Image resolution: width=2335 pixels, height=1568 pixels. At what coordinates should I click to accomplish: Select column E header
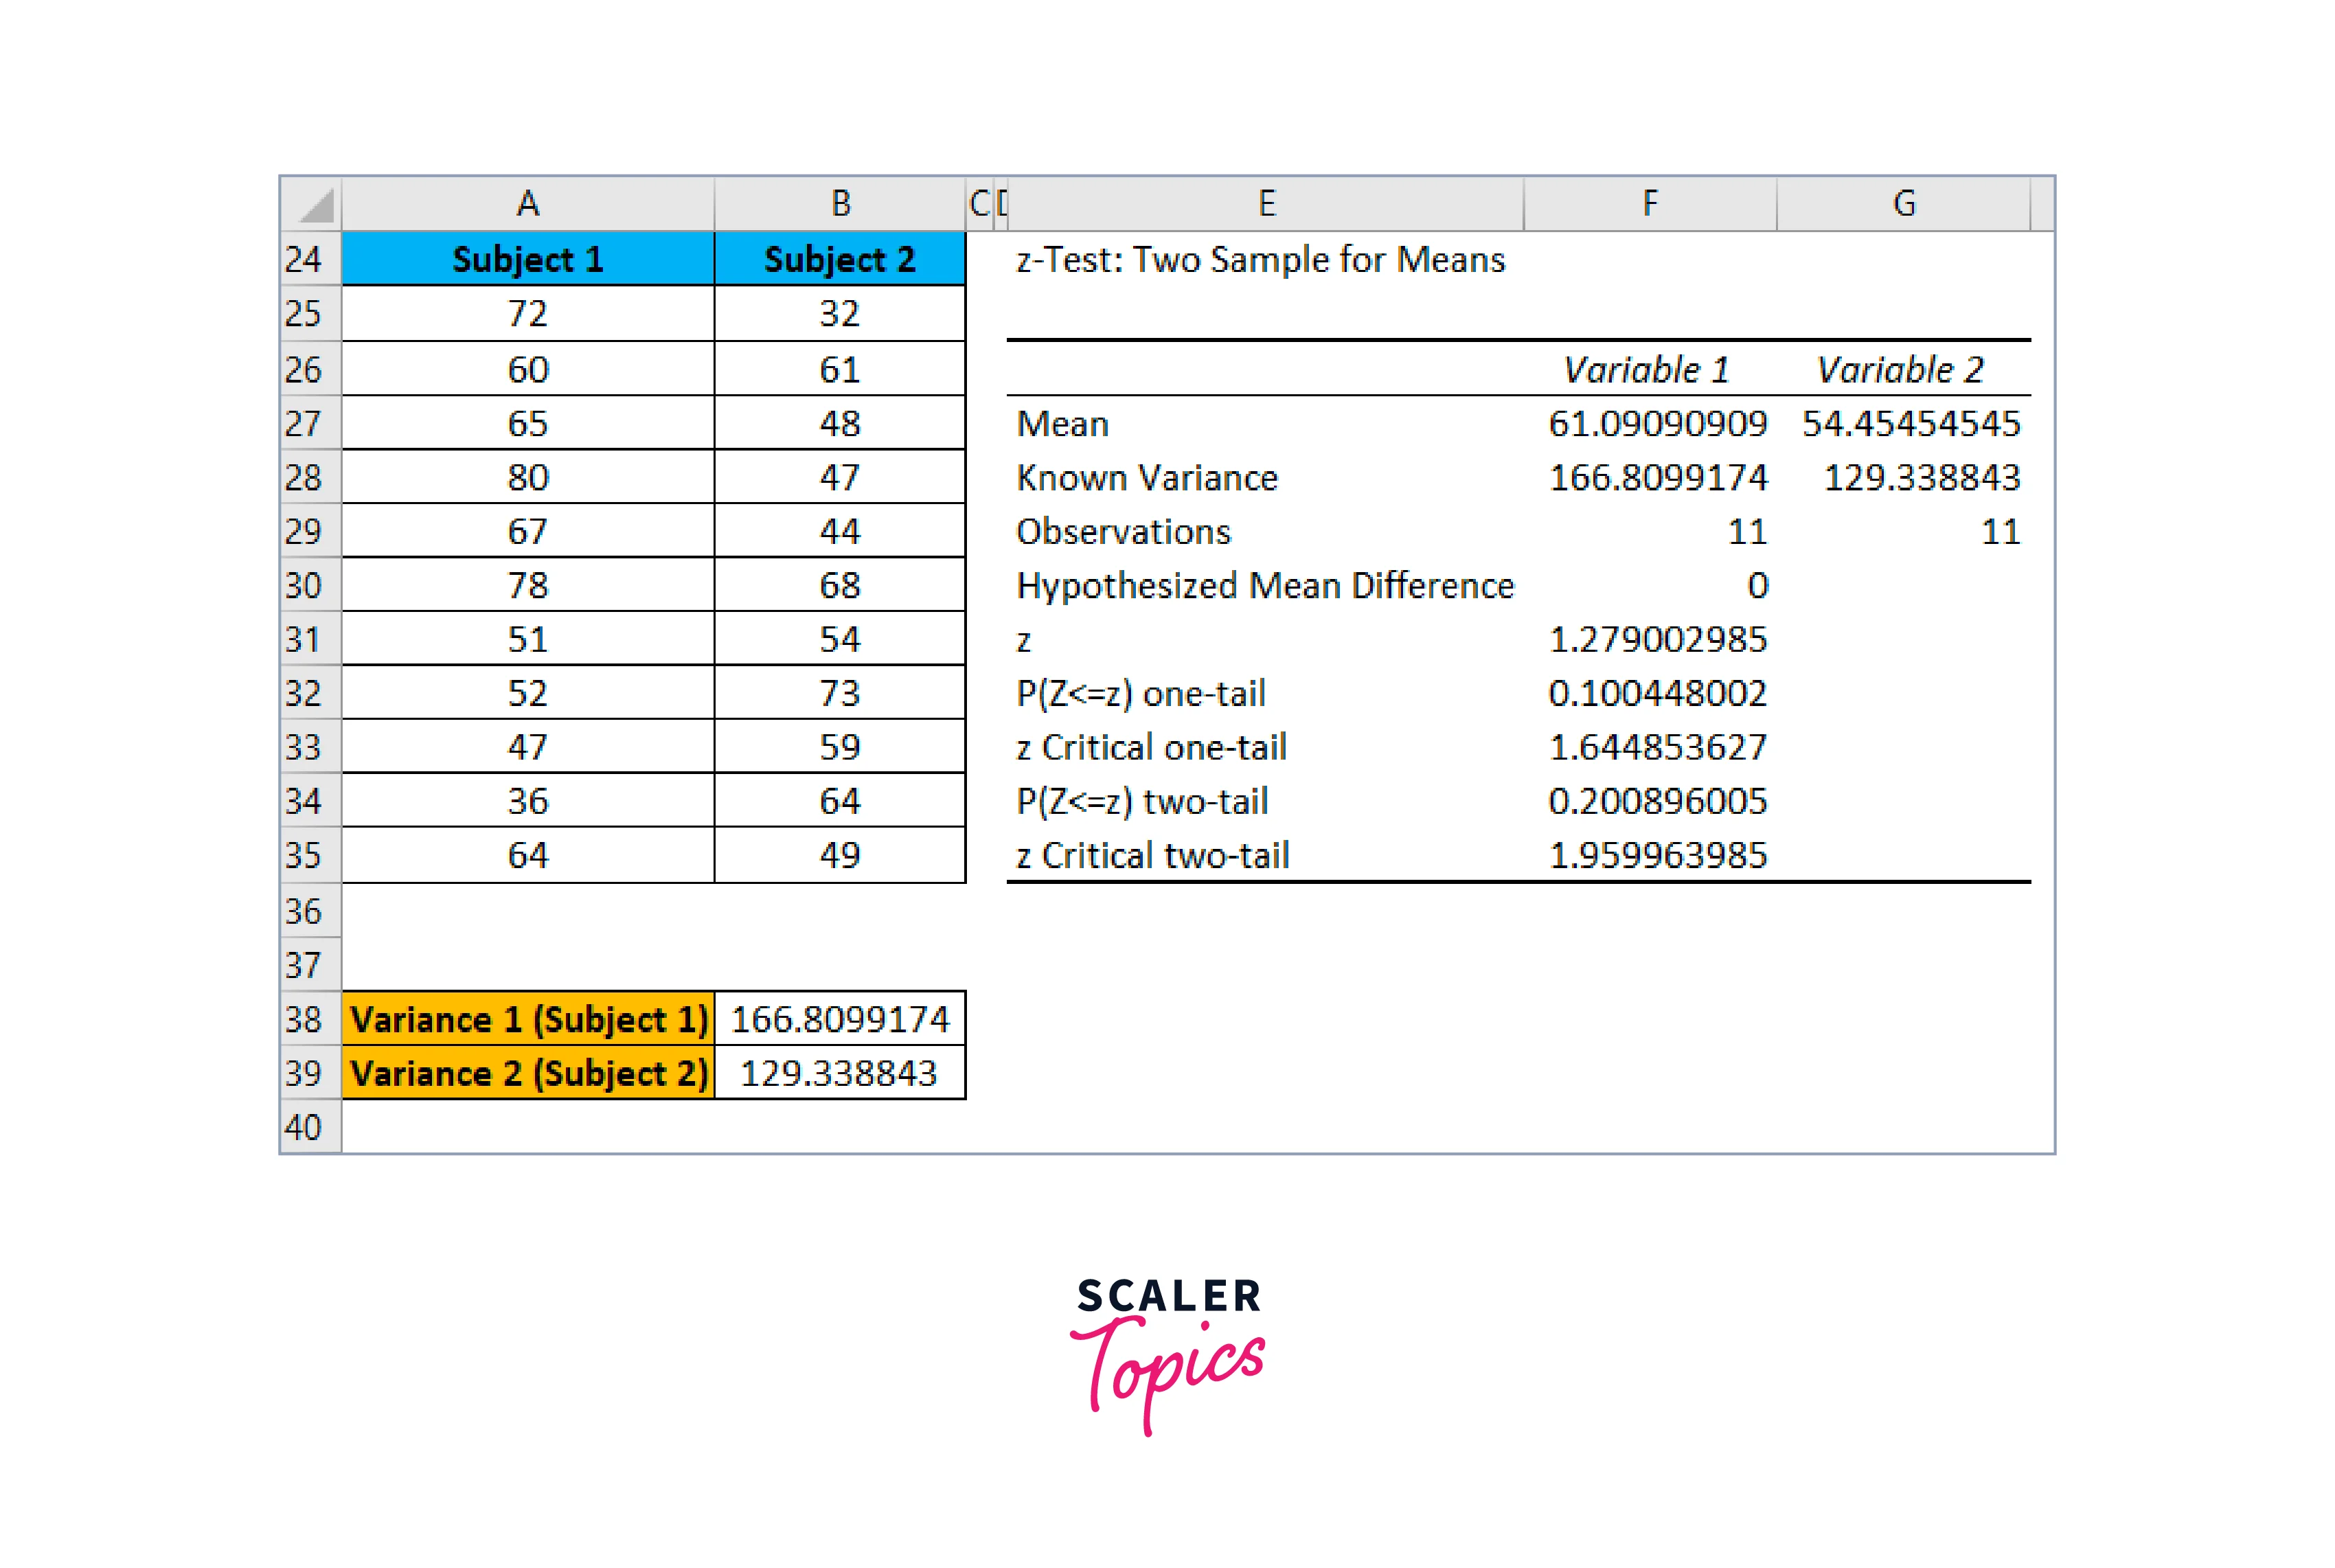[1266, 205]
